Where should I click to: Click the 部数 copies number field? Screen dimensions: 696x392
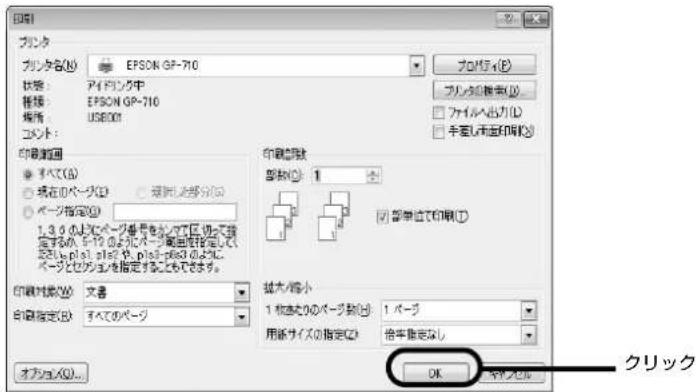(x=339, y=176)
